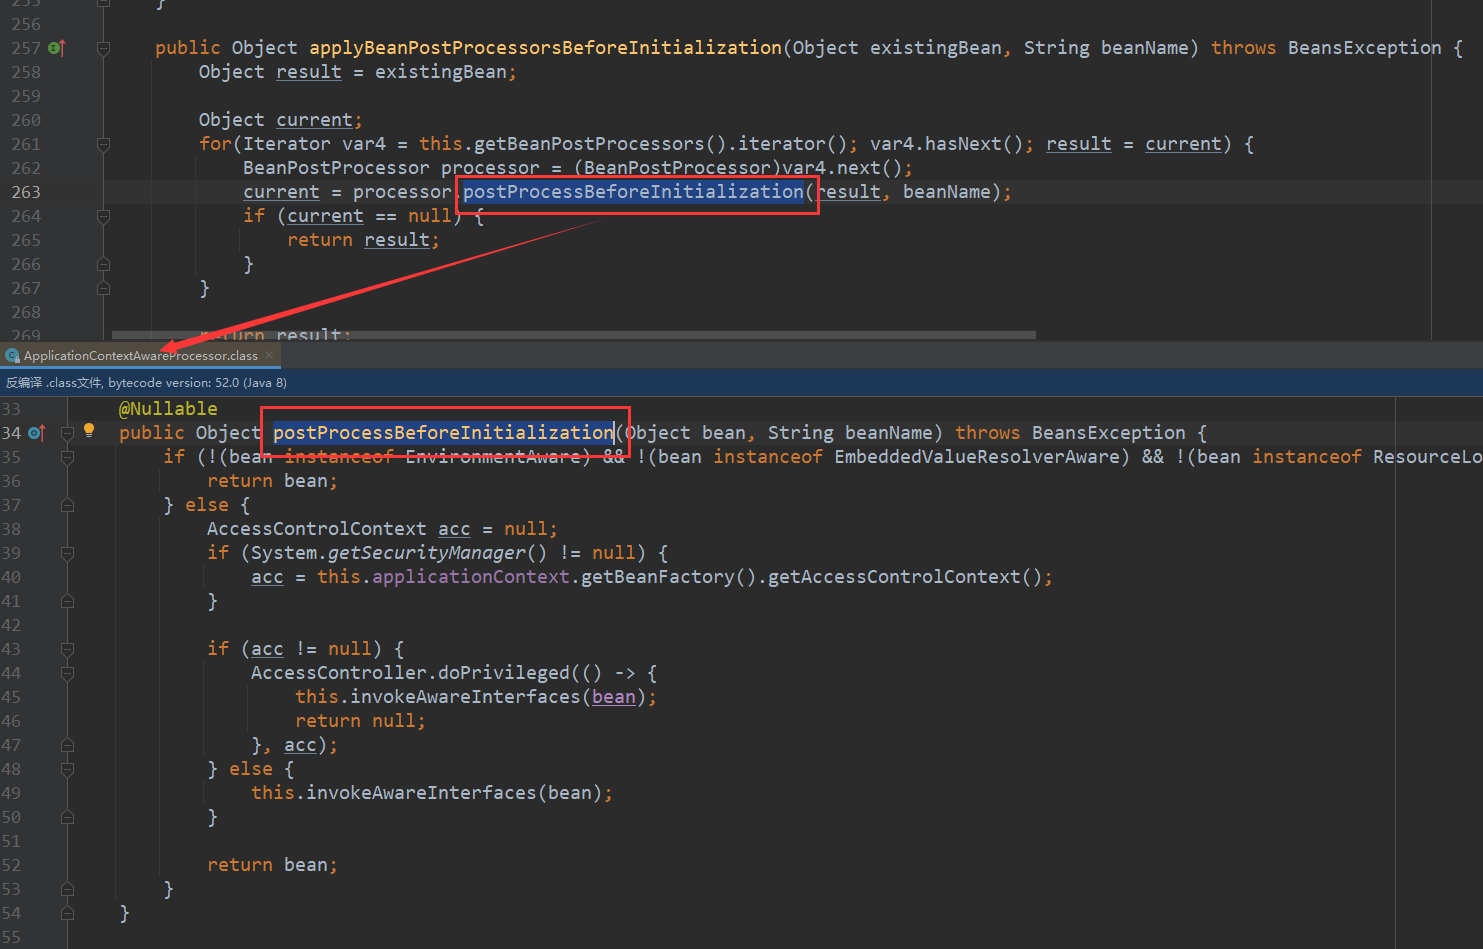Close the ApplicationContextAwareProcessor.class tab
Viewport: 1483px width, 949px height.
pyautogui.click(x=269, y=355)
